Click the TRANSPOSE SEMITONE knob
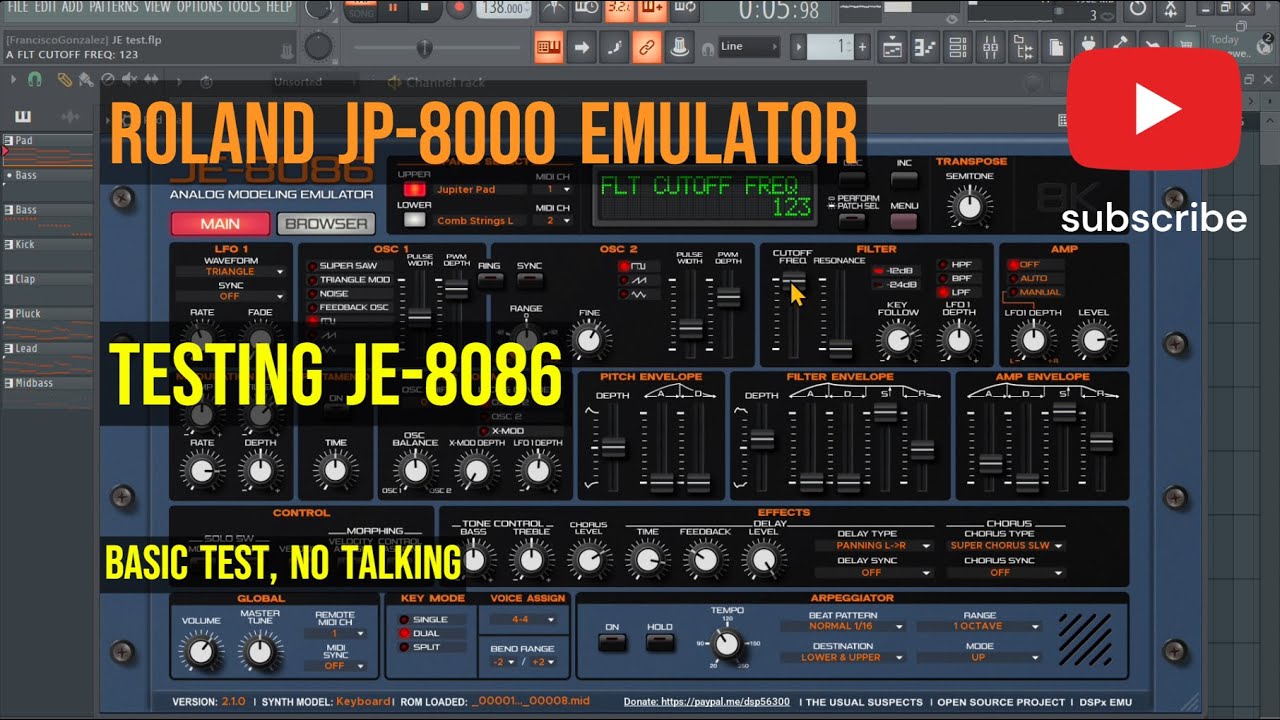Viewport: 1280px width, 720px height. point(969,206)
